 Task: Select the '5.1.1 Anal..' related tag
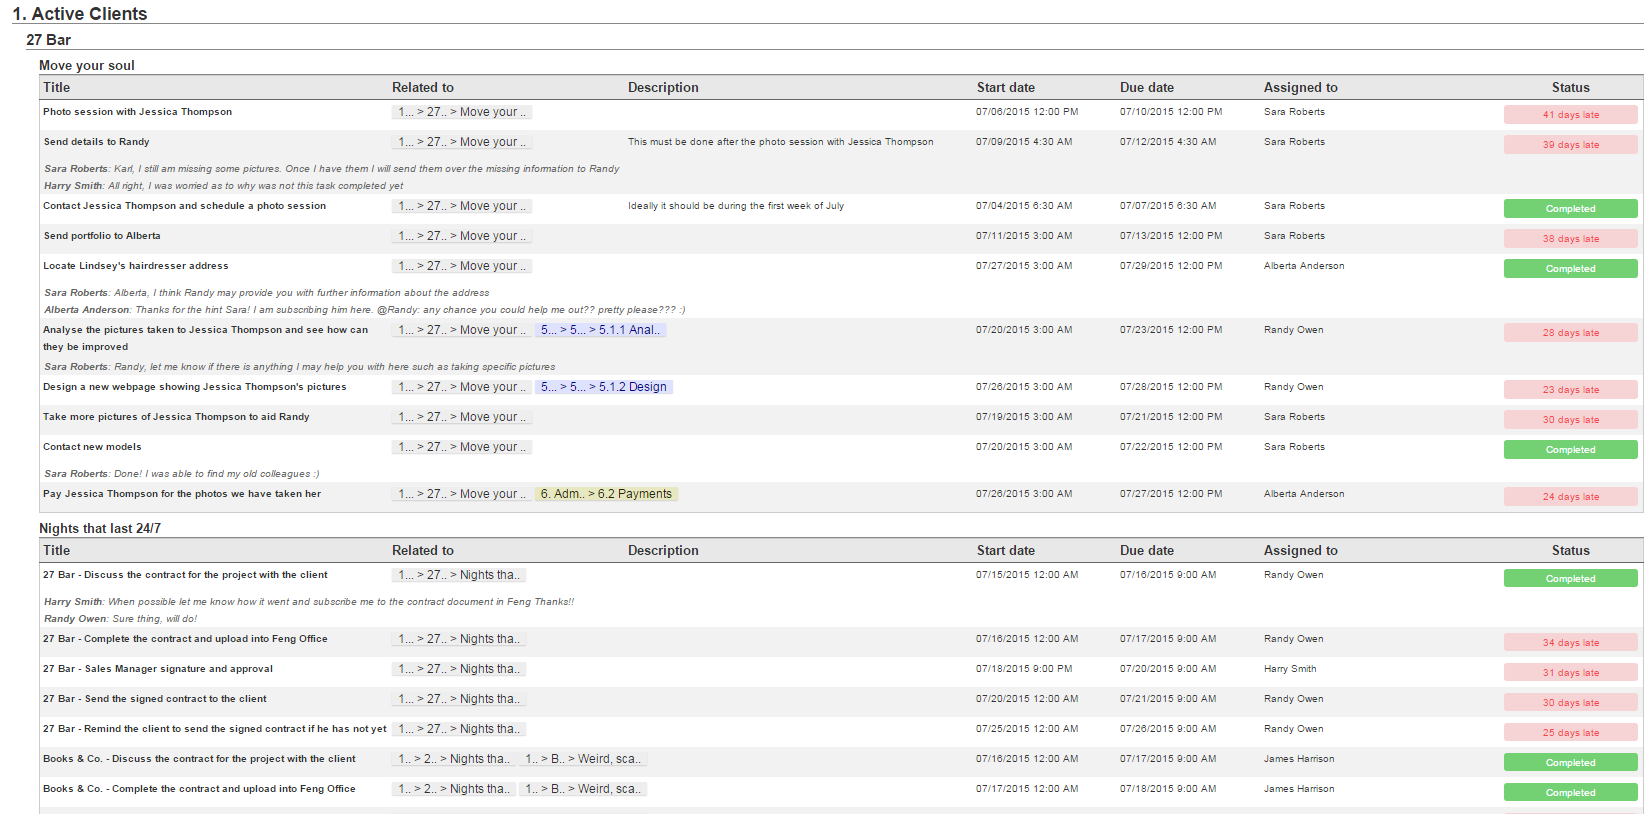click(600, 330)
